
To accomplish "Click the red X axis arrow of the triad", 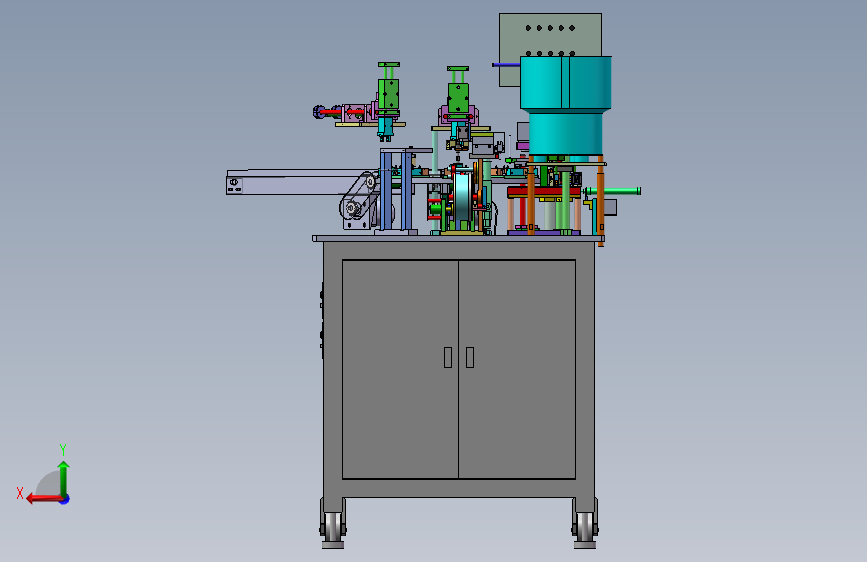I will pyautogui.click(x=43, y=499).
